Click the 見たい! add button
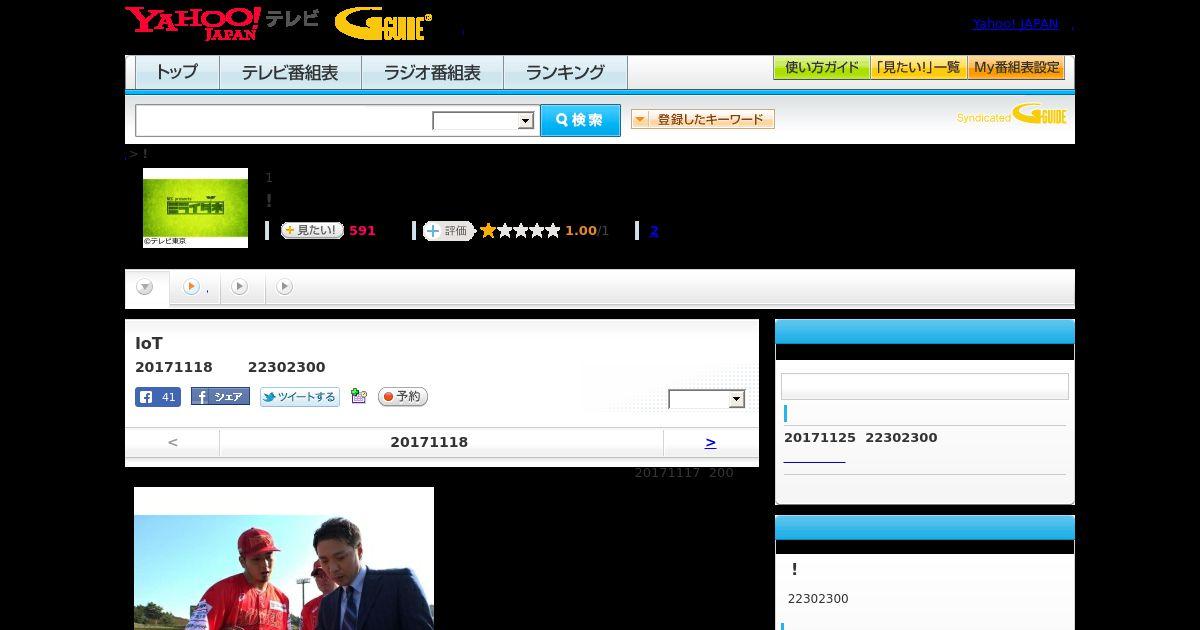 click(x=312, y=231)
